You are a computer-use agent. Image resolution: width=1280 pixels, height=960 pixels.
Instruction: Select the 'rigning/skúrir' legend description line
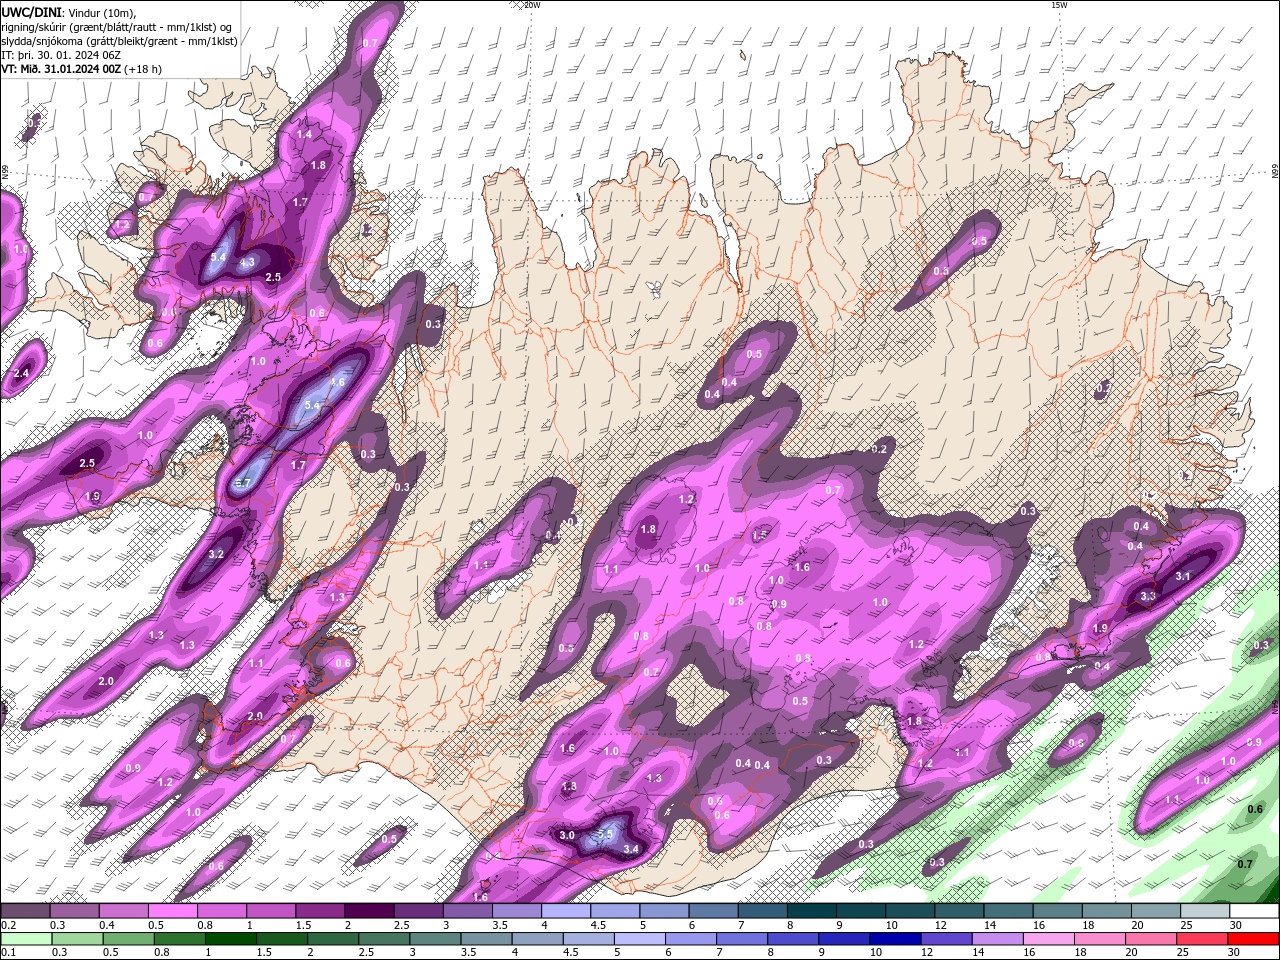click(116, 26)
